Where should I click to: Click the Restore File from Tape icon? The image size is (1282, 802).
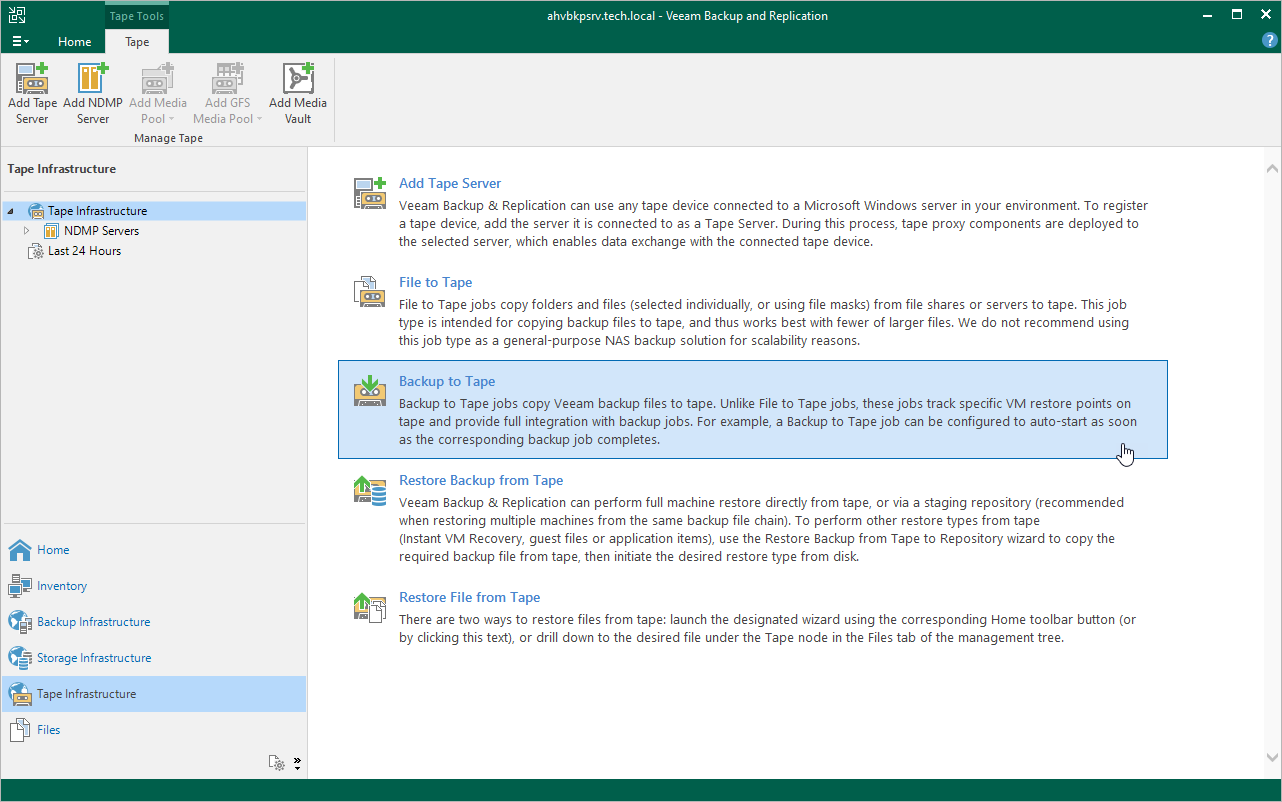pyautogui.click(x=370, y=606)
